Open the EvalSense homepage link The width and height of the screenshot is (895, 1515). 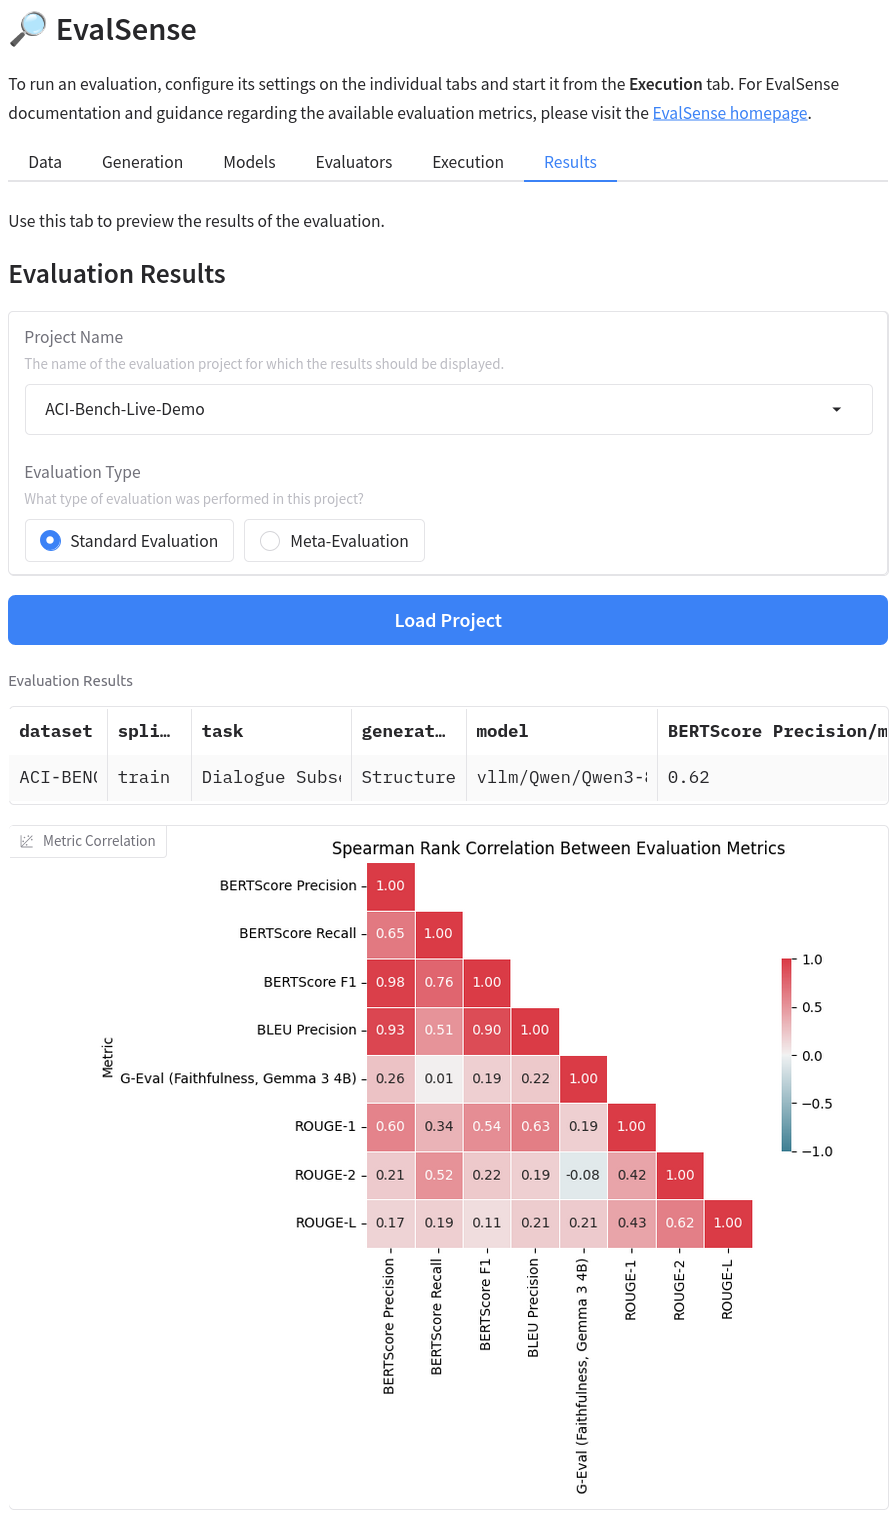730,113
